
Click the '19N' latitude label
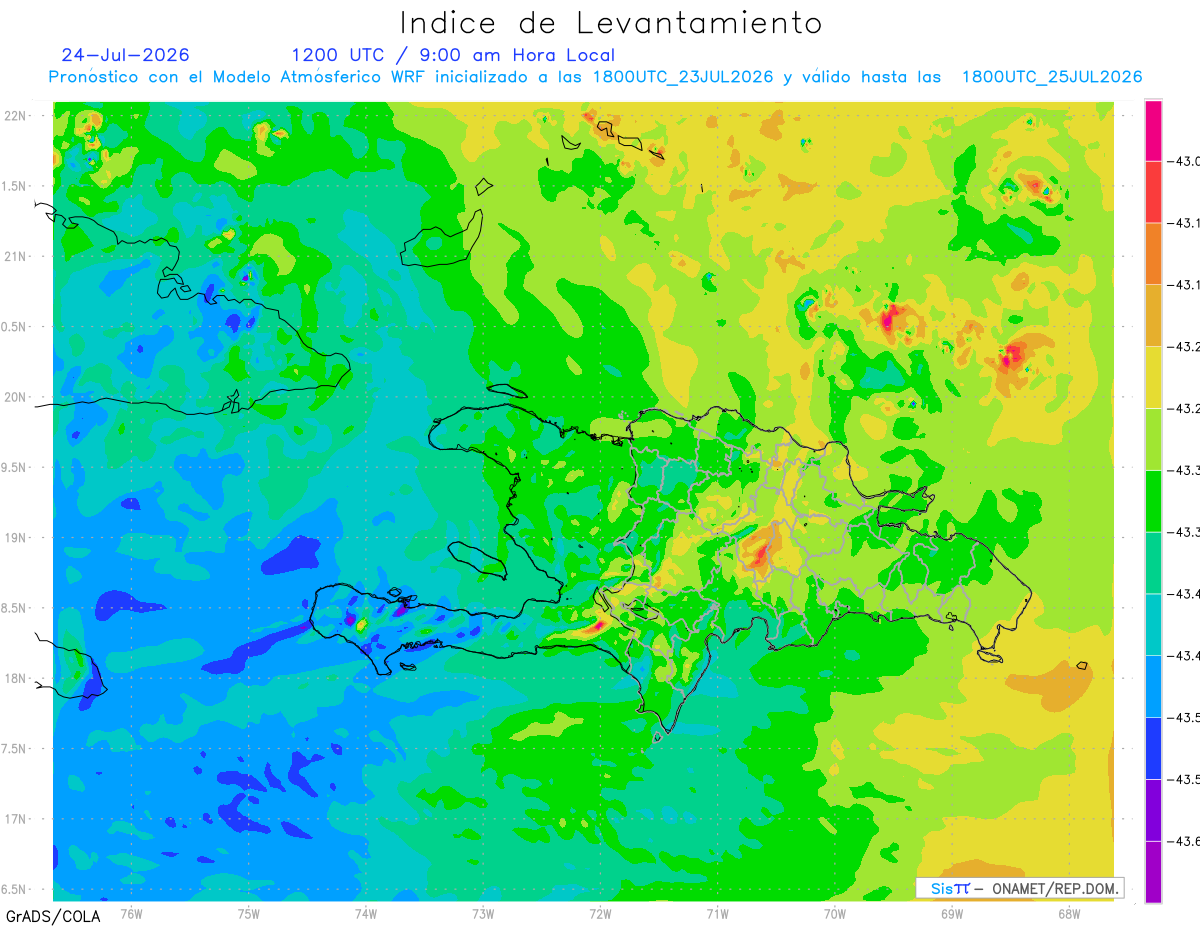(x=16, y=538)
